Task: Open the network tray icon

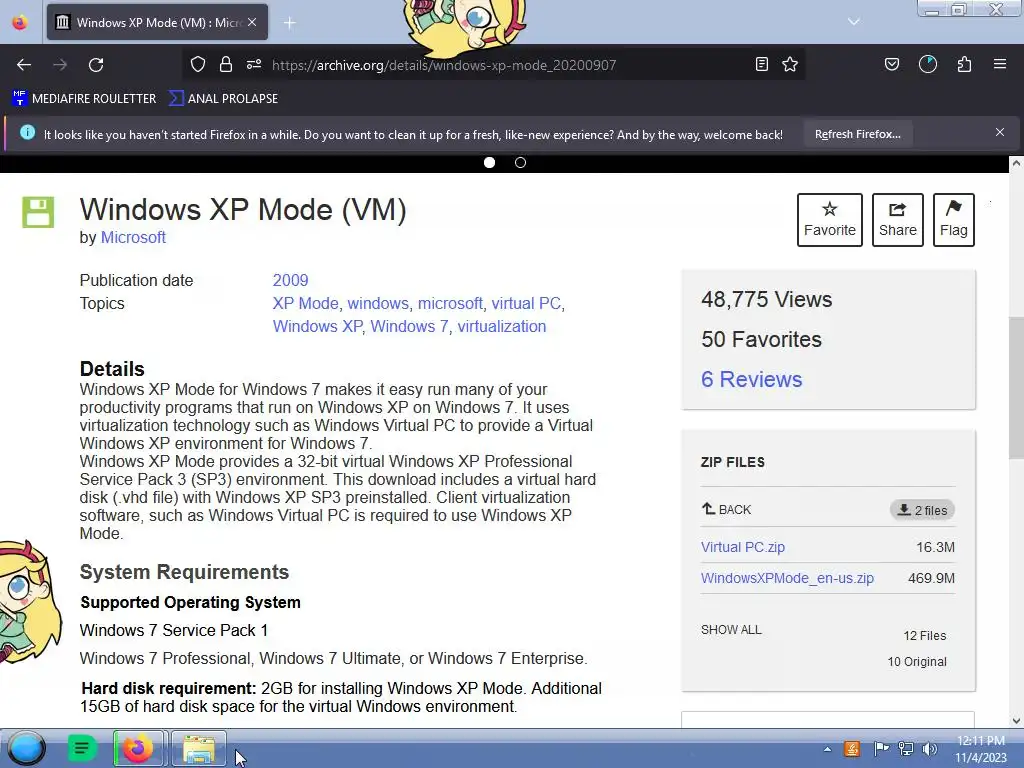Action: pos(906,748)
